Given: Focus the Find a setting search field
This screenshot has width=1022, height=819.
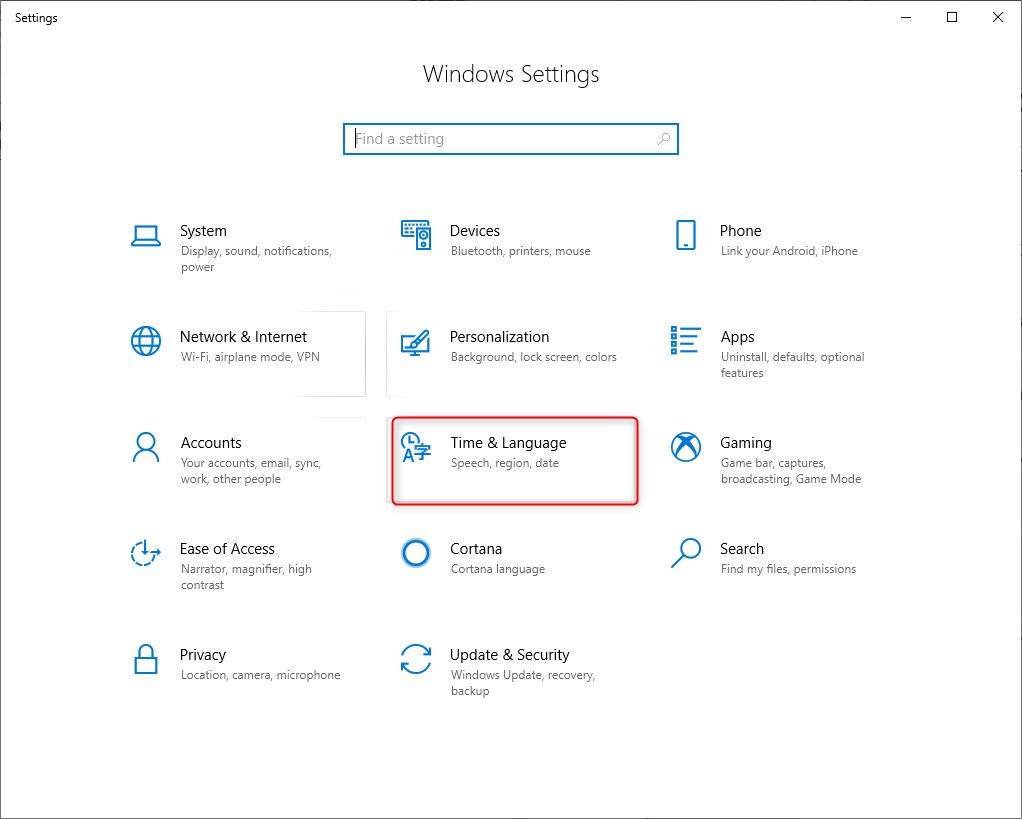Looking at the screenshot, I should pos(511,139).
